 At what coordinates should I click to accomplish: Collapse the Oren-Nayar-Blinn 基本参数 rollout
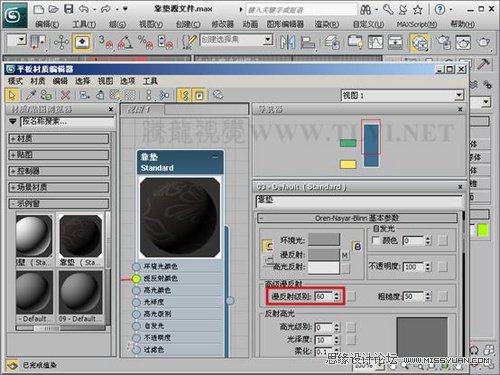coord(357,218)
